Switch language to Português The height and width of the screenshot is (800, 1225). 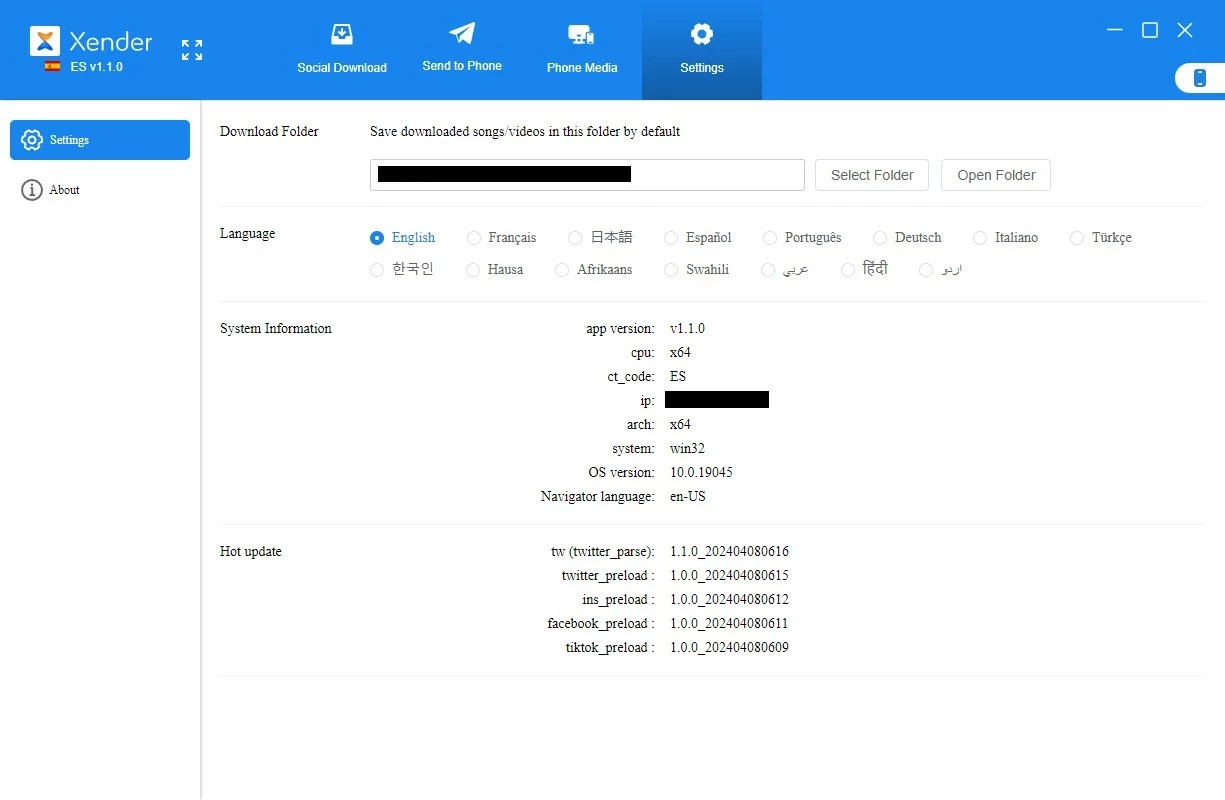tap(770, 238)
